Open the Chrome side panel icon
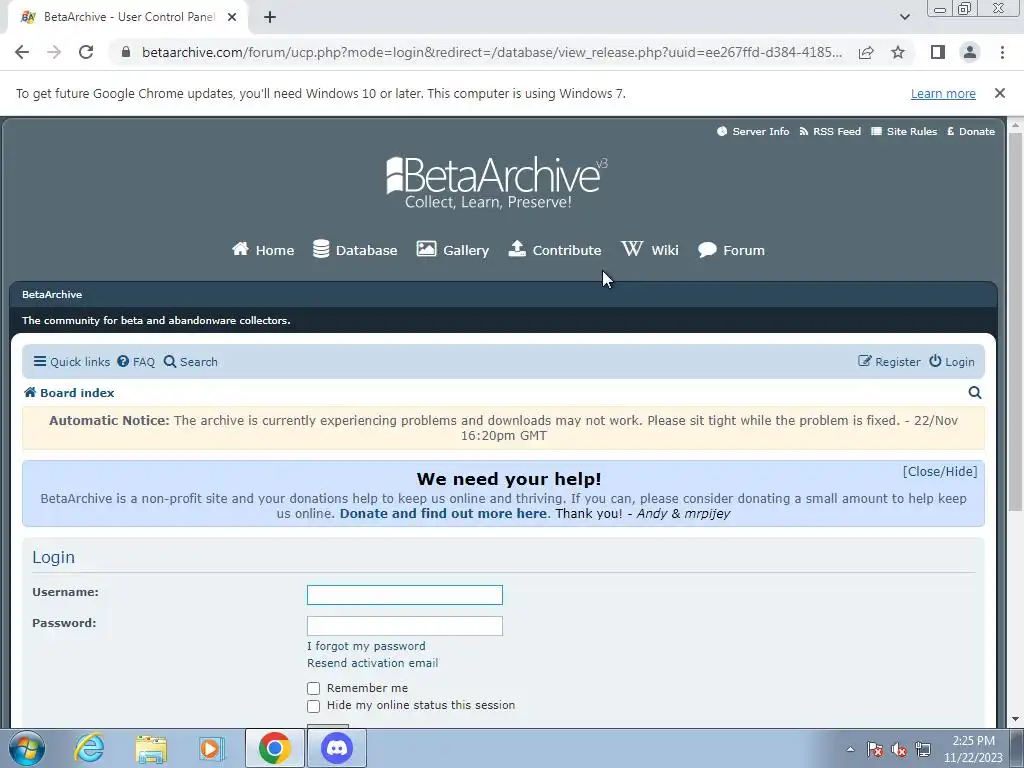The height and width of the screenshot is (768, 1024). [x=937, y=52]
